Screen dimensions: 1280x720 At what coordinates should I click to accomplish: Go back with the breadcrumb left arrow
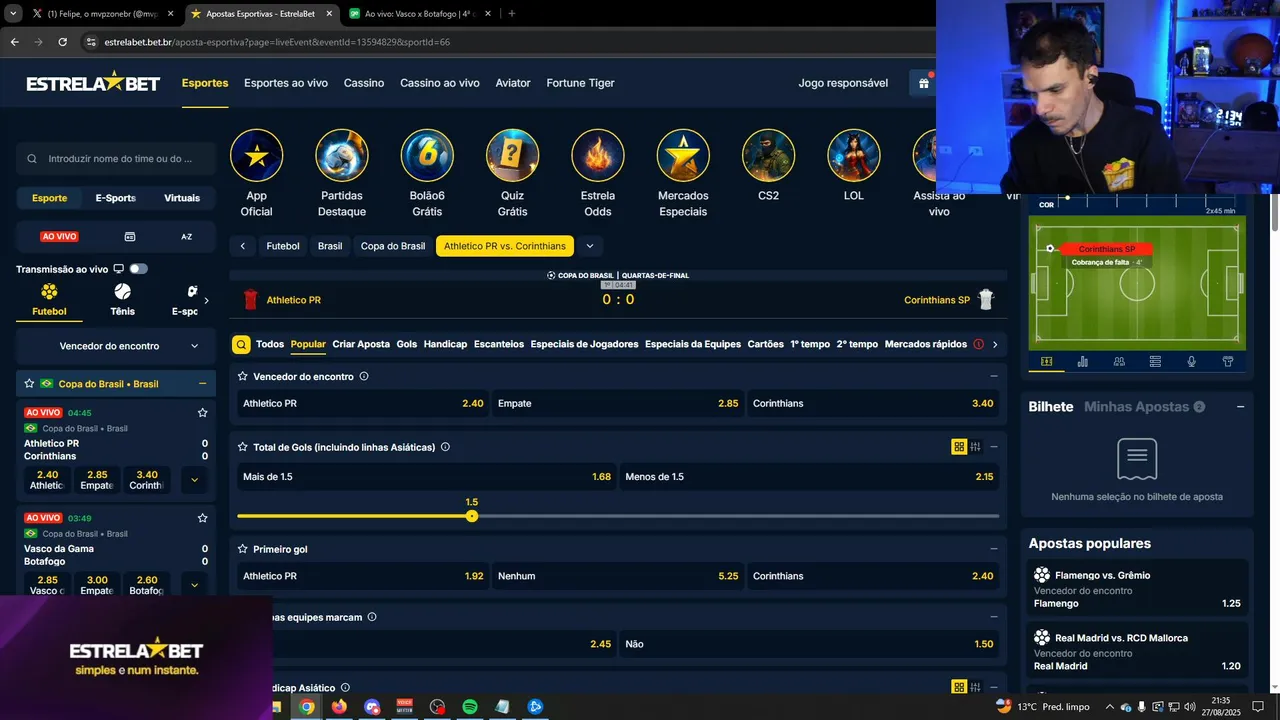(x=242, y=246)
